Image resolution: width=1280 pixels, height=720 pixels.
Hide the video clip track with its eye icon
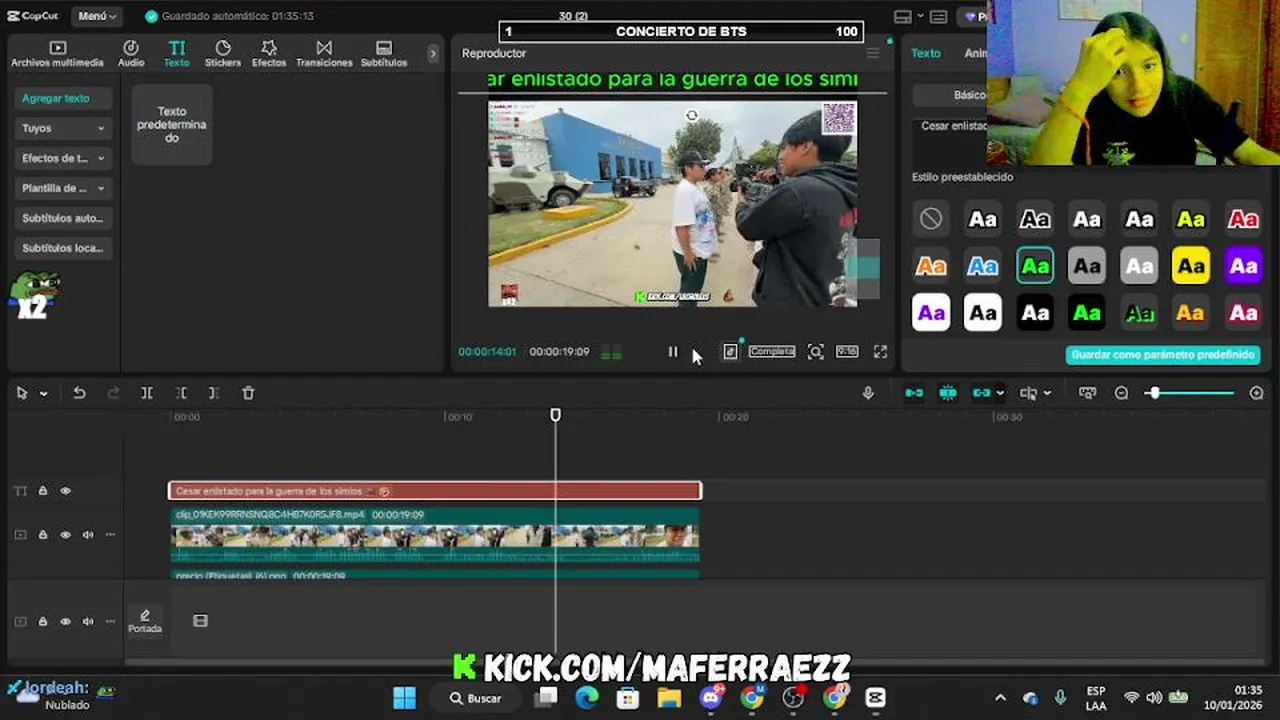tap(66, 535)
